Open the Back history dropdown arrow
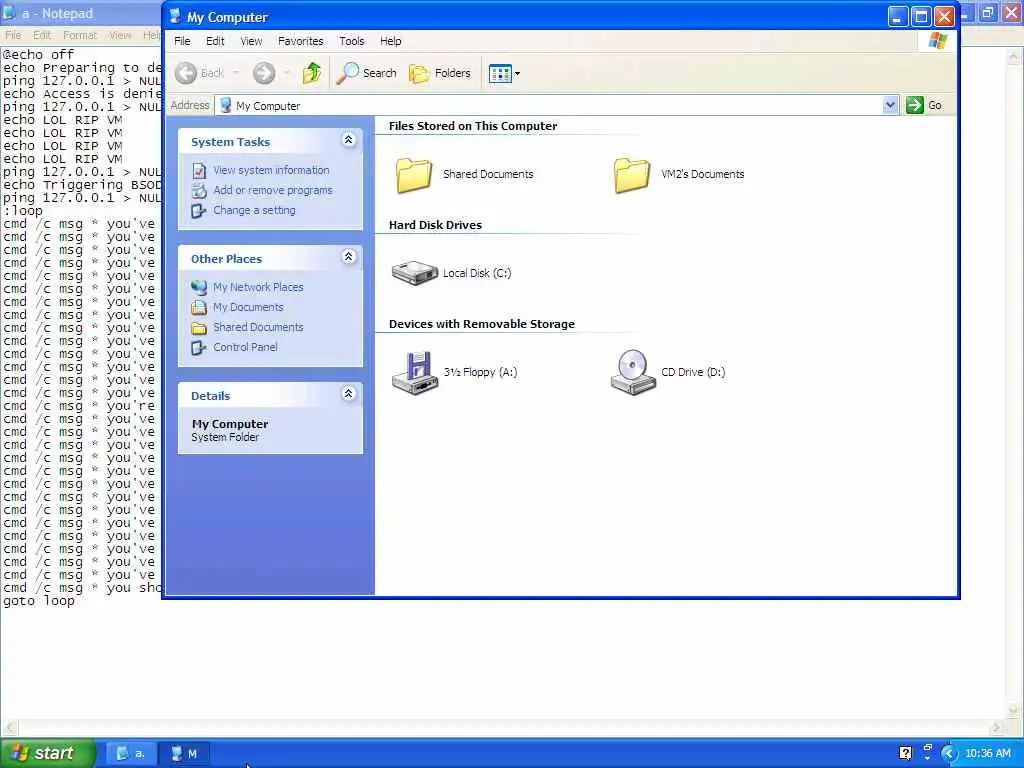 pos(236,73)
